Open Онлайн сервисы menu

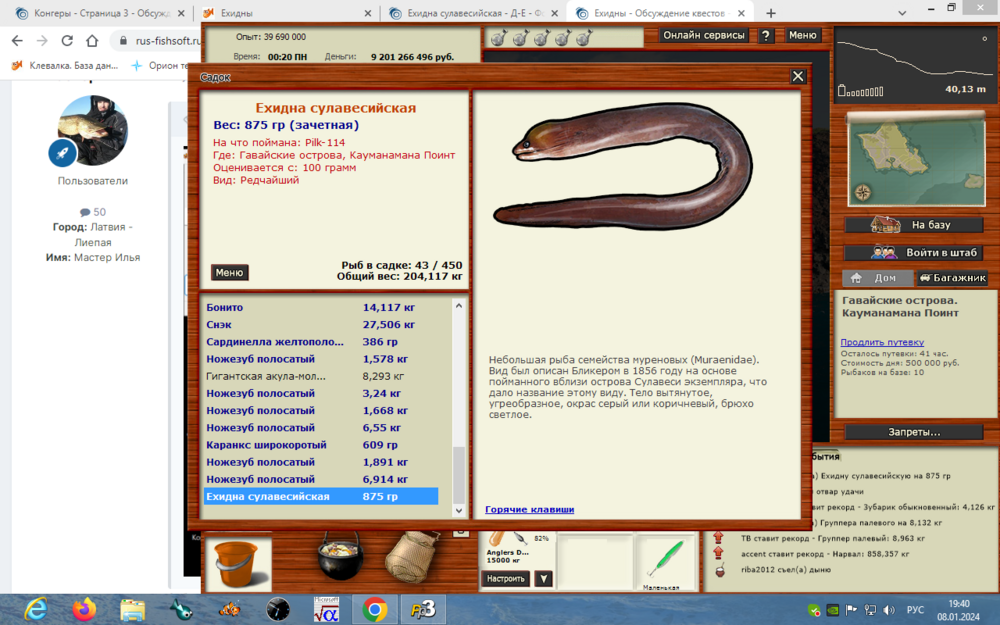click(704, 36)
